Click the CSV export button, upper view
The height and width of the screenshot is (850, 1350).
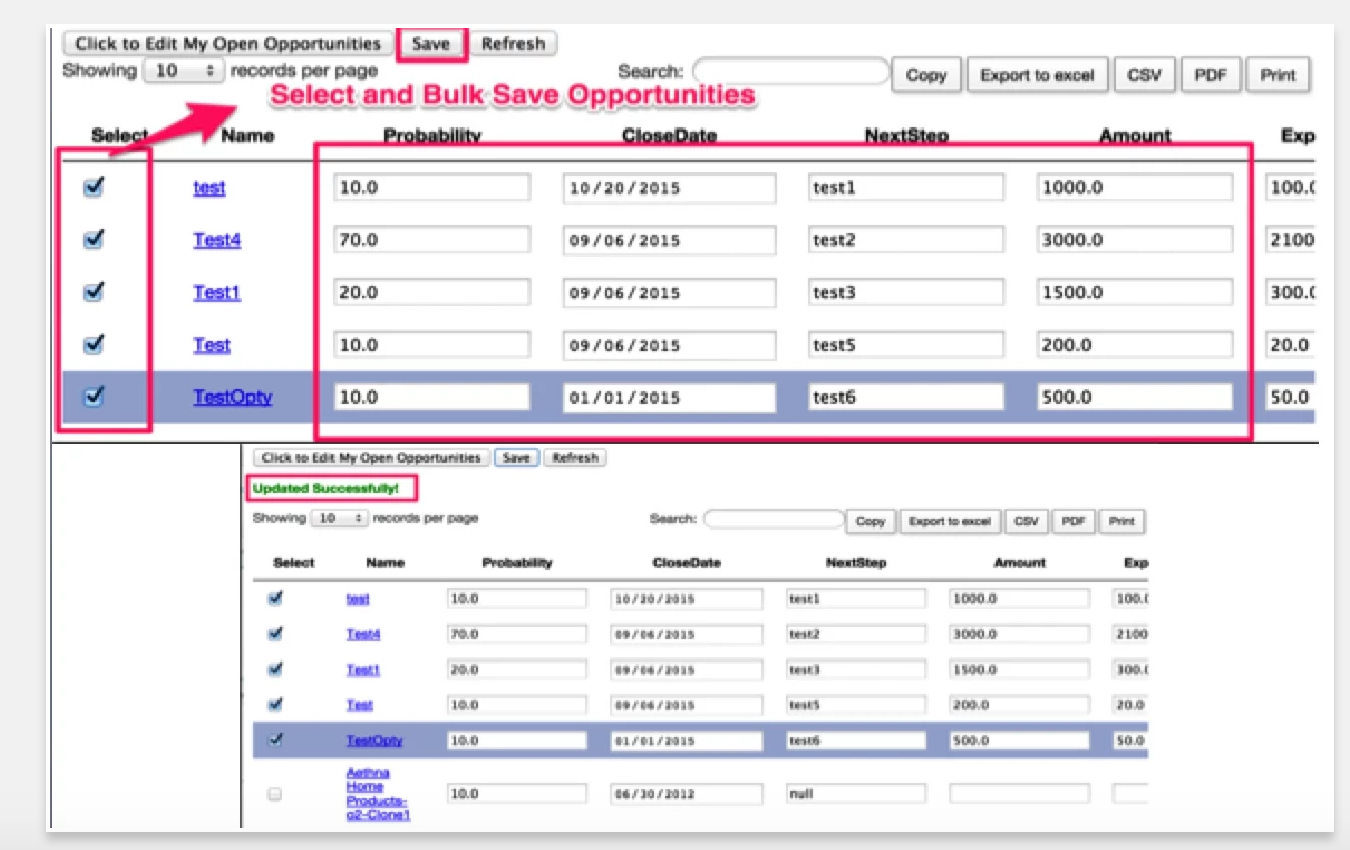1143,75
